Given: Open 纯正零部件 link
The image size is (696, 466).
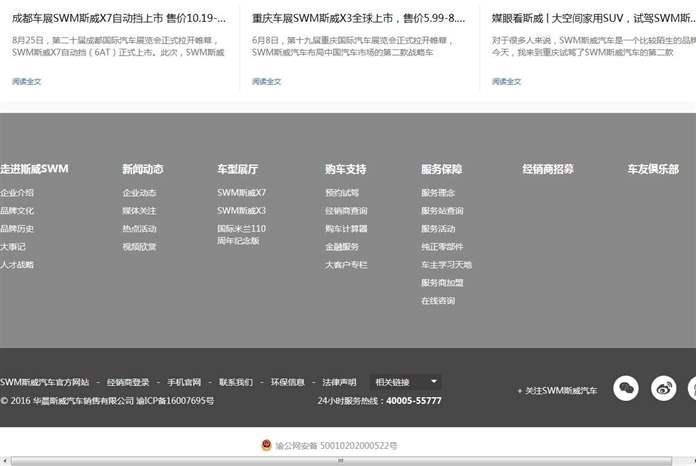Looking at the screenshot, I should (442, 247).
